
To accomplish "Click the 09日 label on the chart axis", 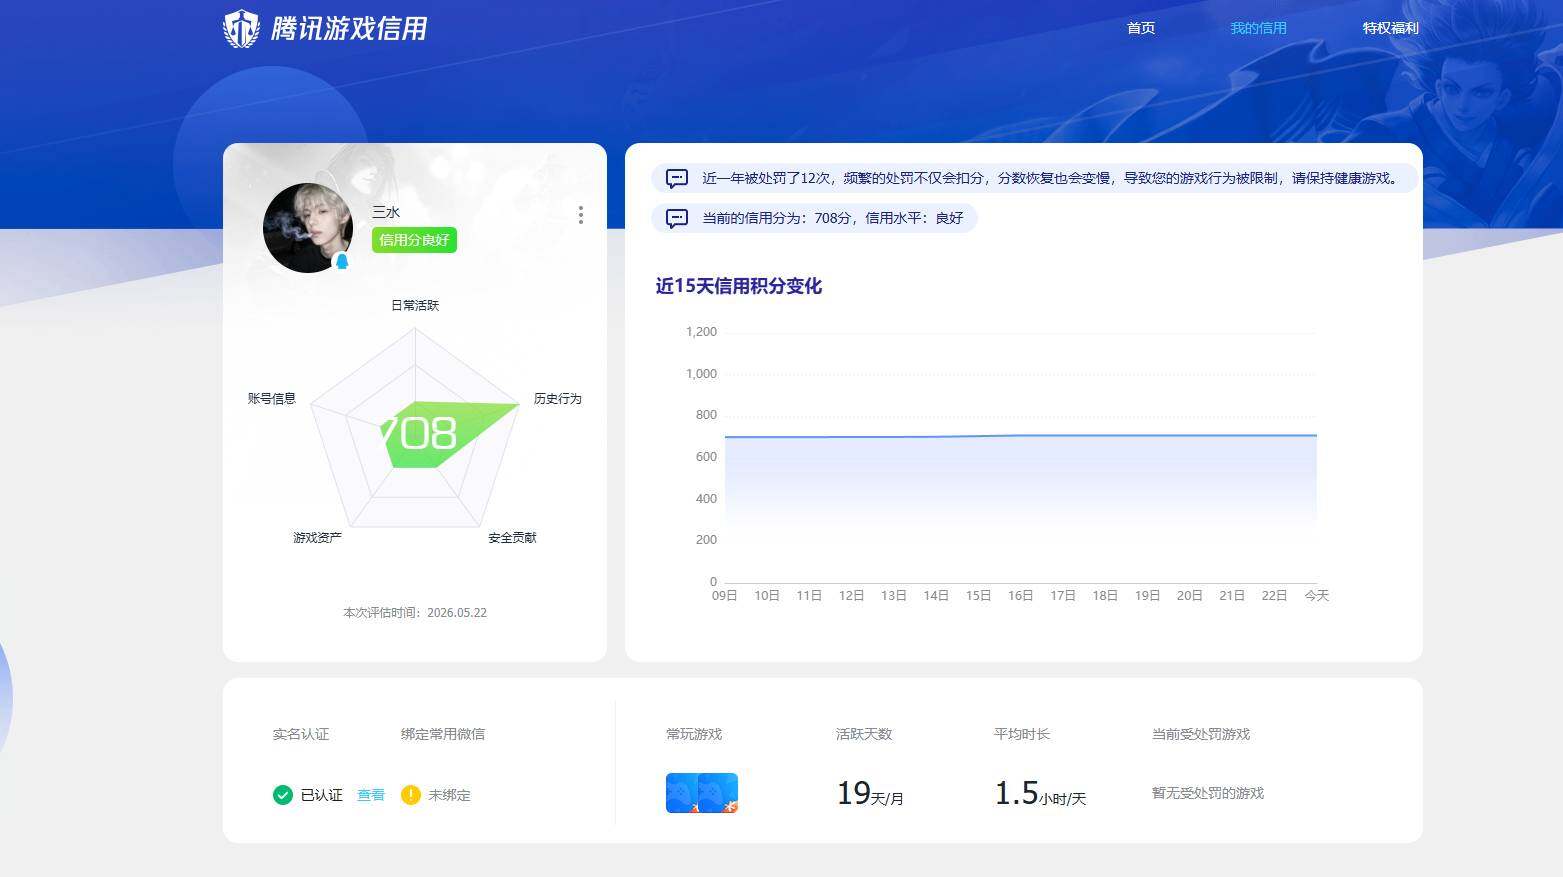I will [725, 595].
